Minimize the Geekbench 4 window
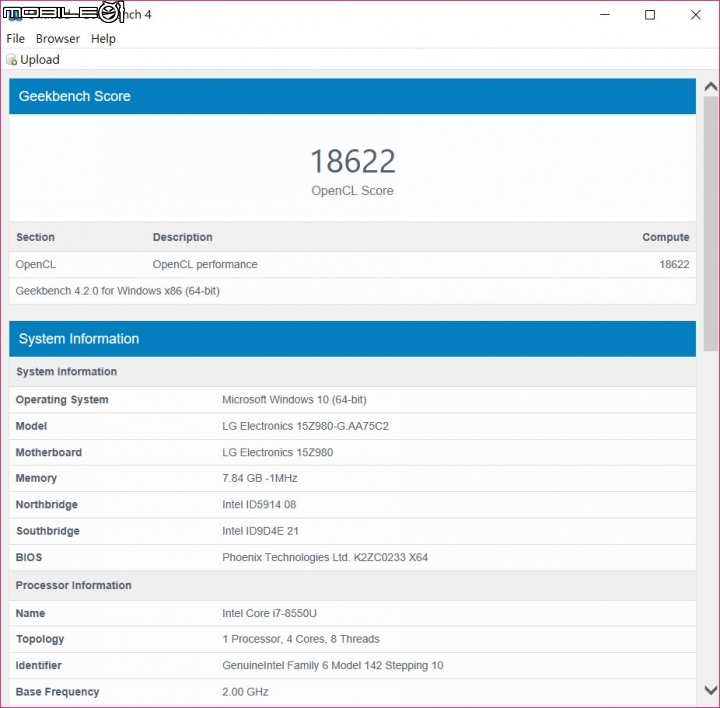 (605, 15)
